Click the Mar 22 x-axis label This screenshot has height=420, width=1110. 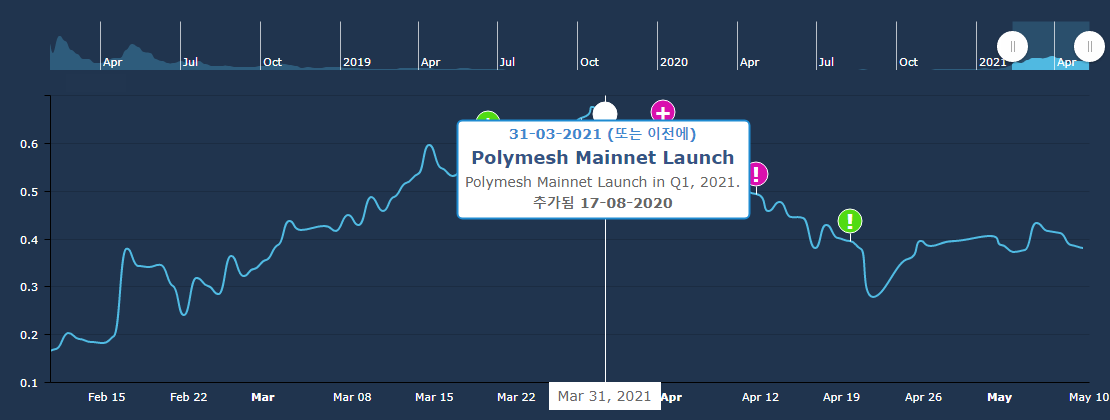point(516,397)
